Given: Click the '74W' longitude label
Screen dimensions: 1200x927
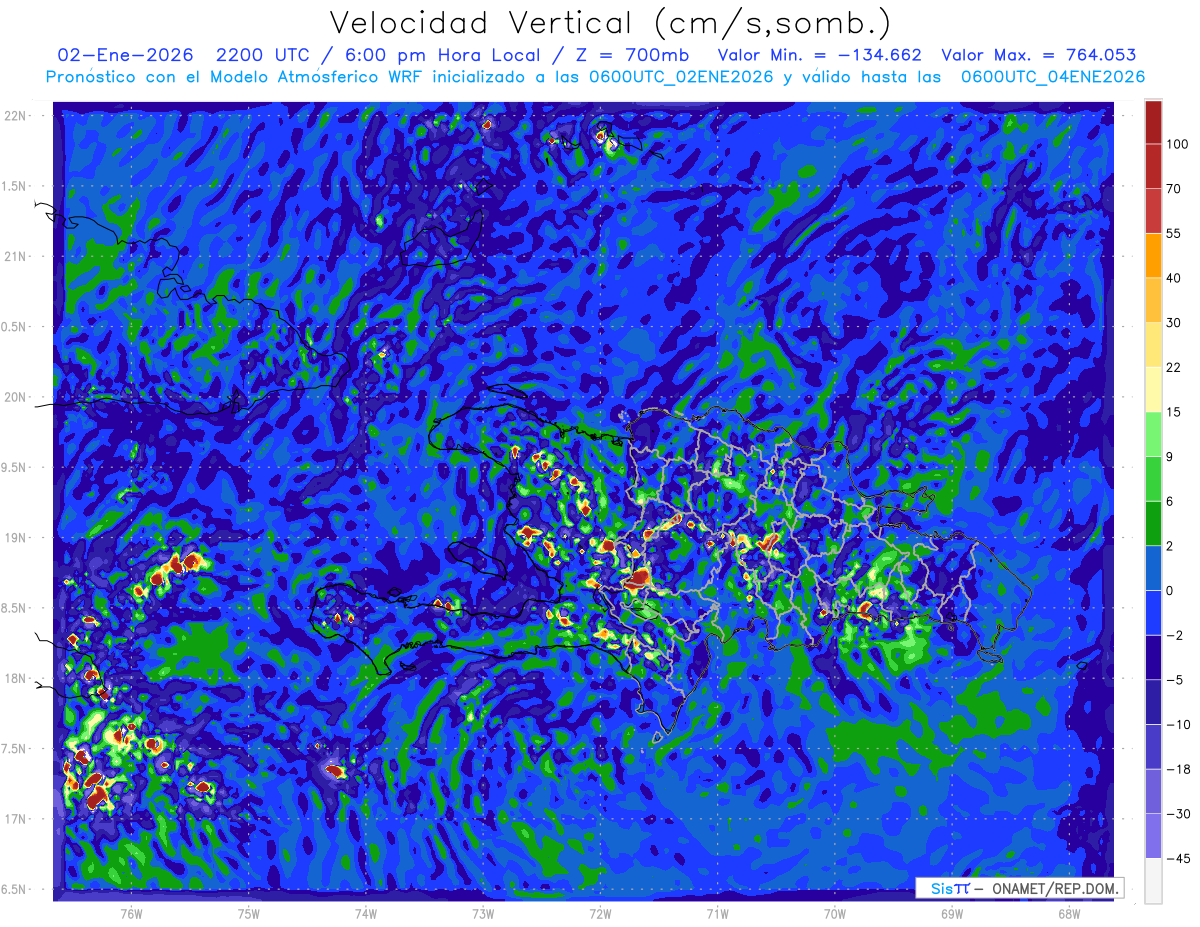Looking at the screenshot, I should [366, 913].
